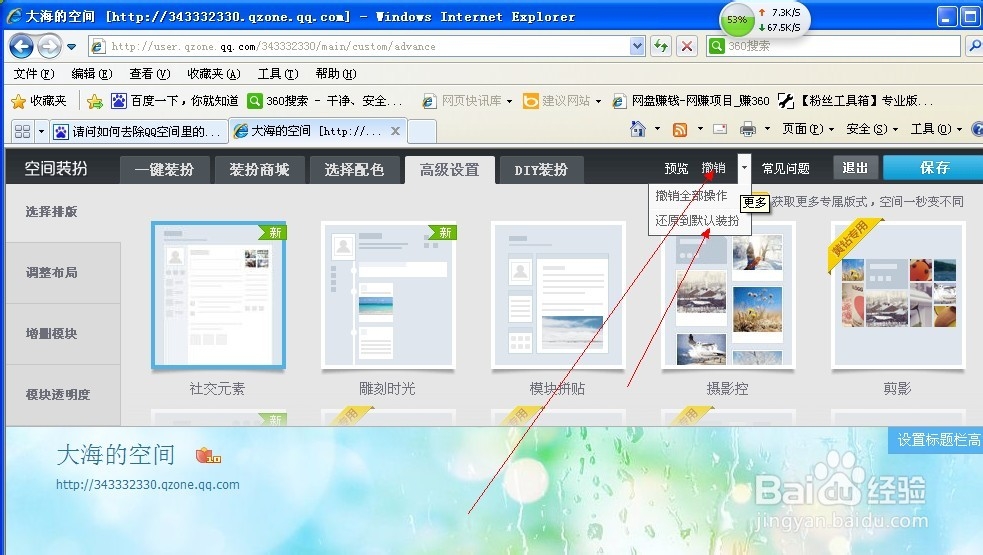Switch to the 一键装扮 tab

click(164, 170)
